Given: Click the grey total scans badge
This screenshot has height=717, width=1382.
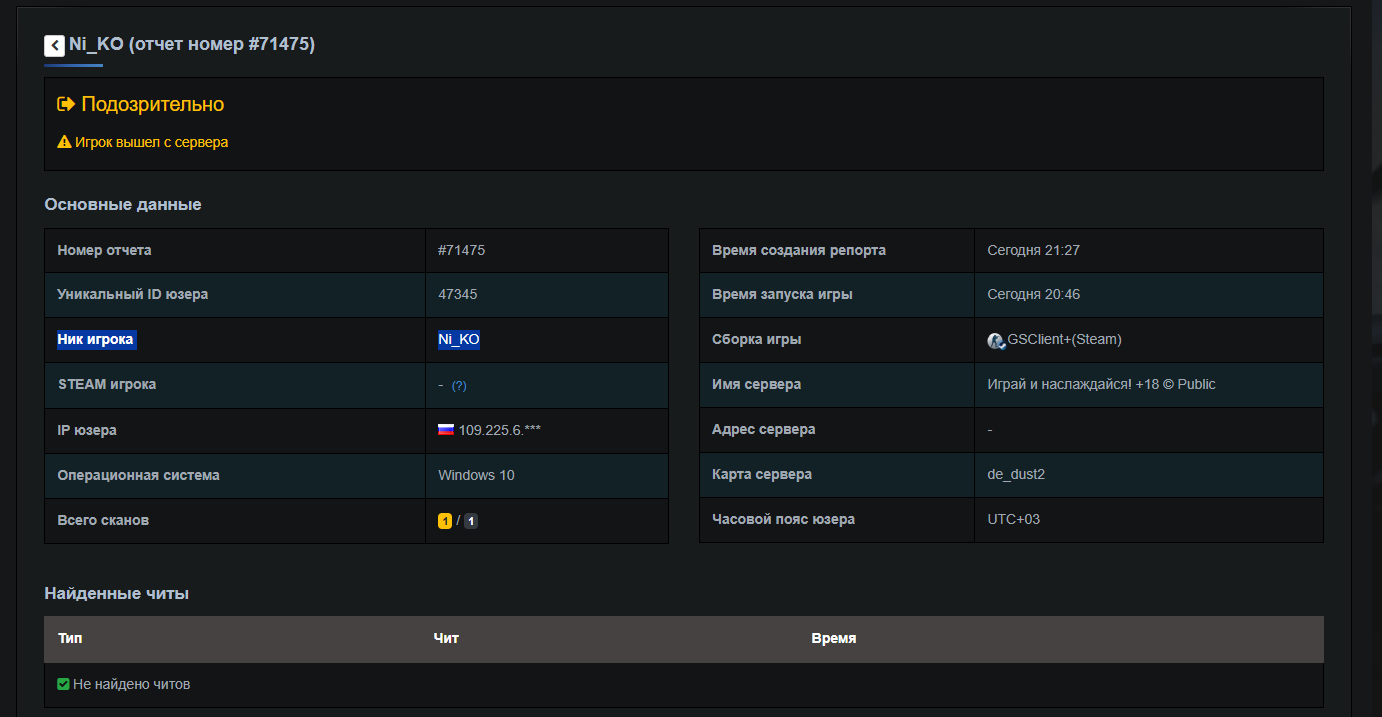Looking at the screenshot, I should coord(471,521).
